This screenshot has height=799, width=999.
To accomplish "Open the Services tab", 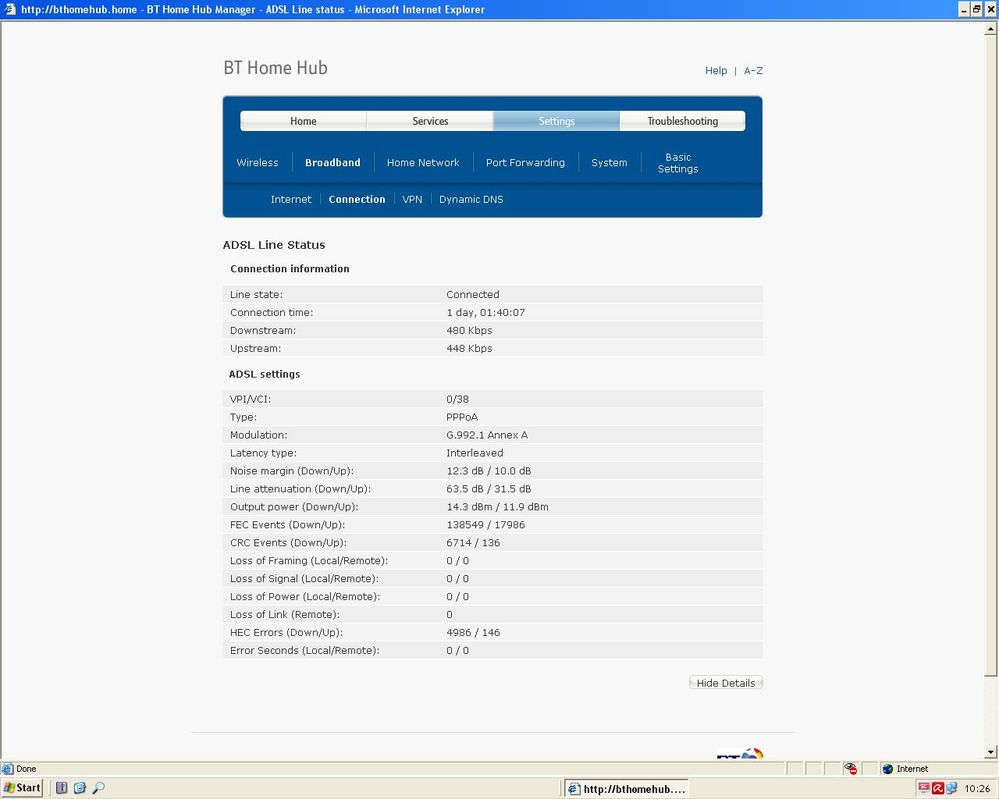I will point(430,121).
